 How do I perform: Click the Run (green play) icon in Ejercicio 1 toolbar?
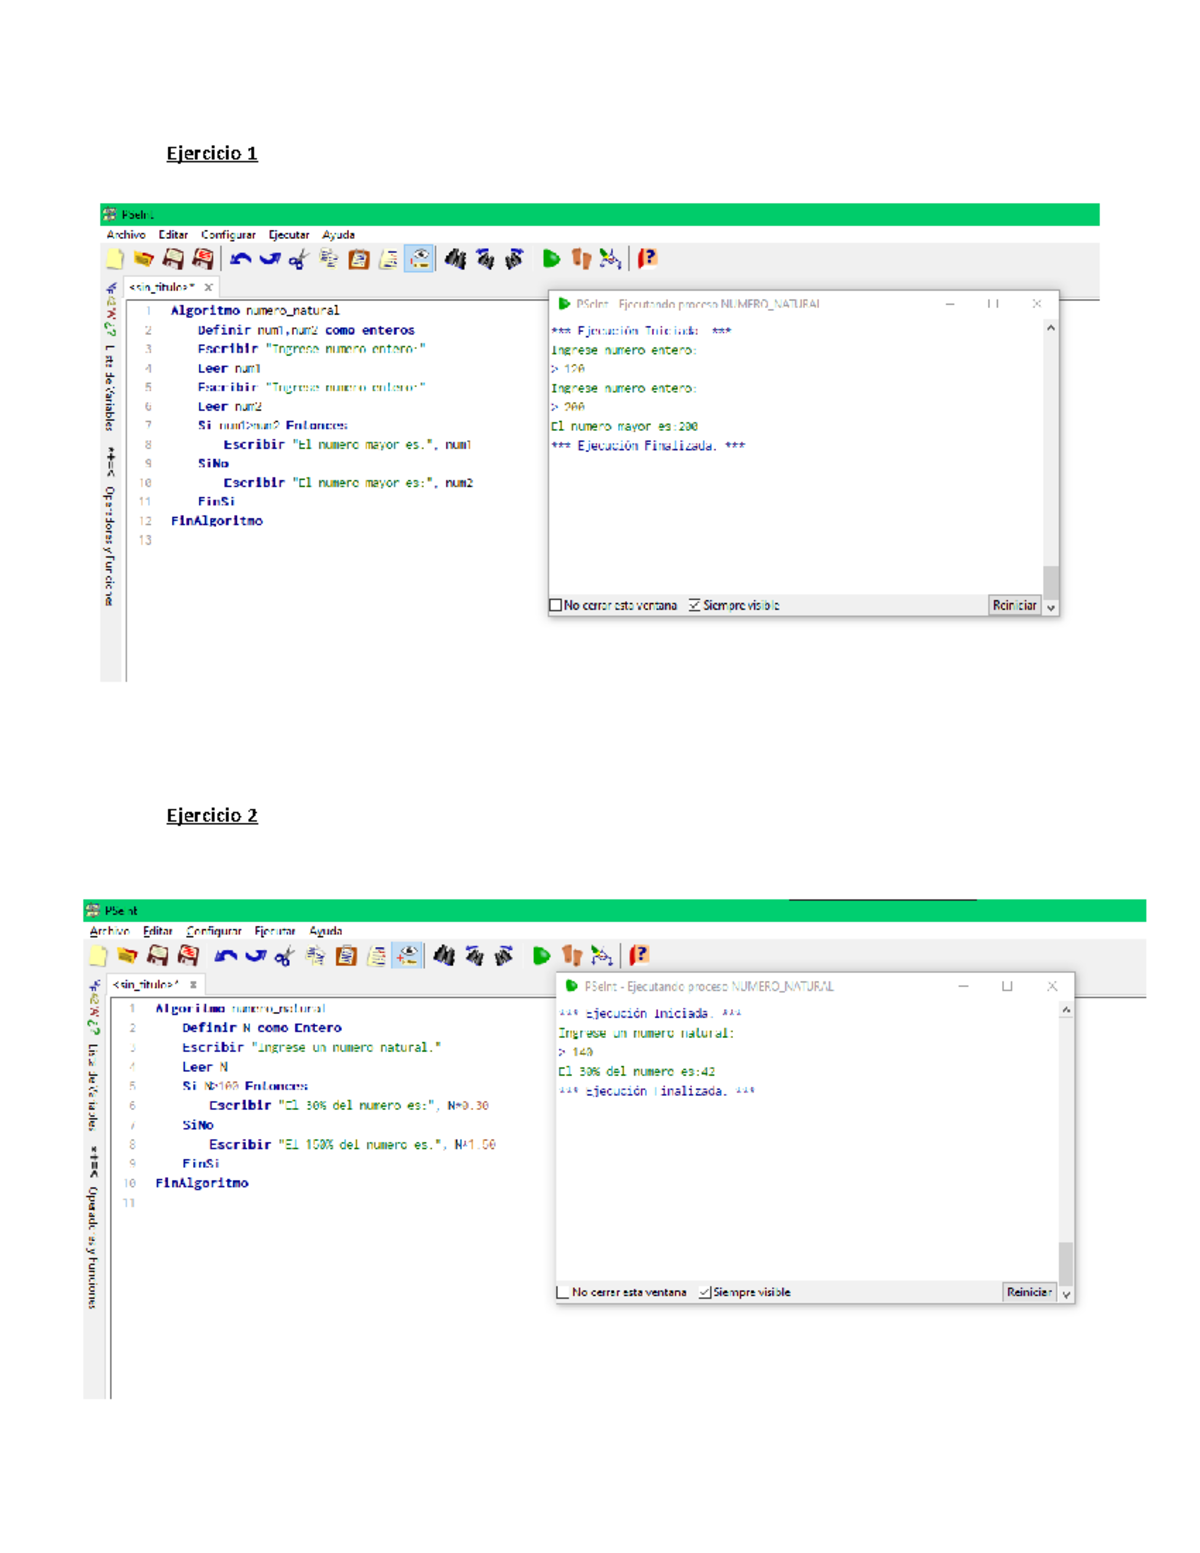(x=550, y=259)
